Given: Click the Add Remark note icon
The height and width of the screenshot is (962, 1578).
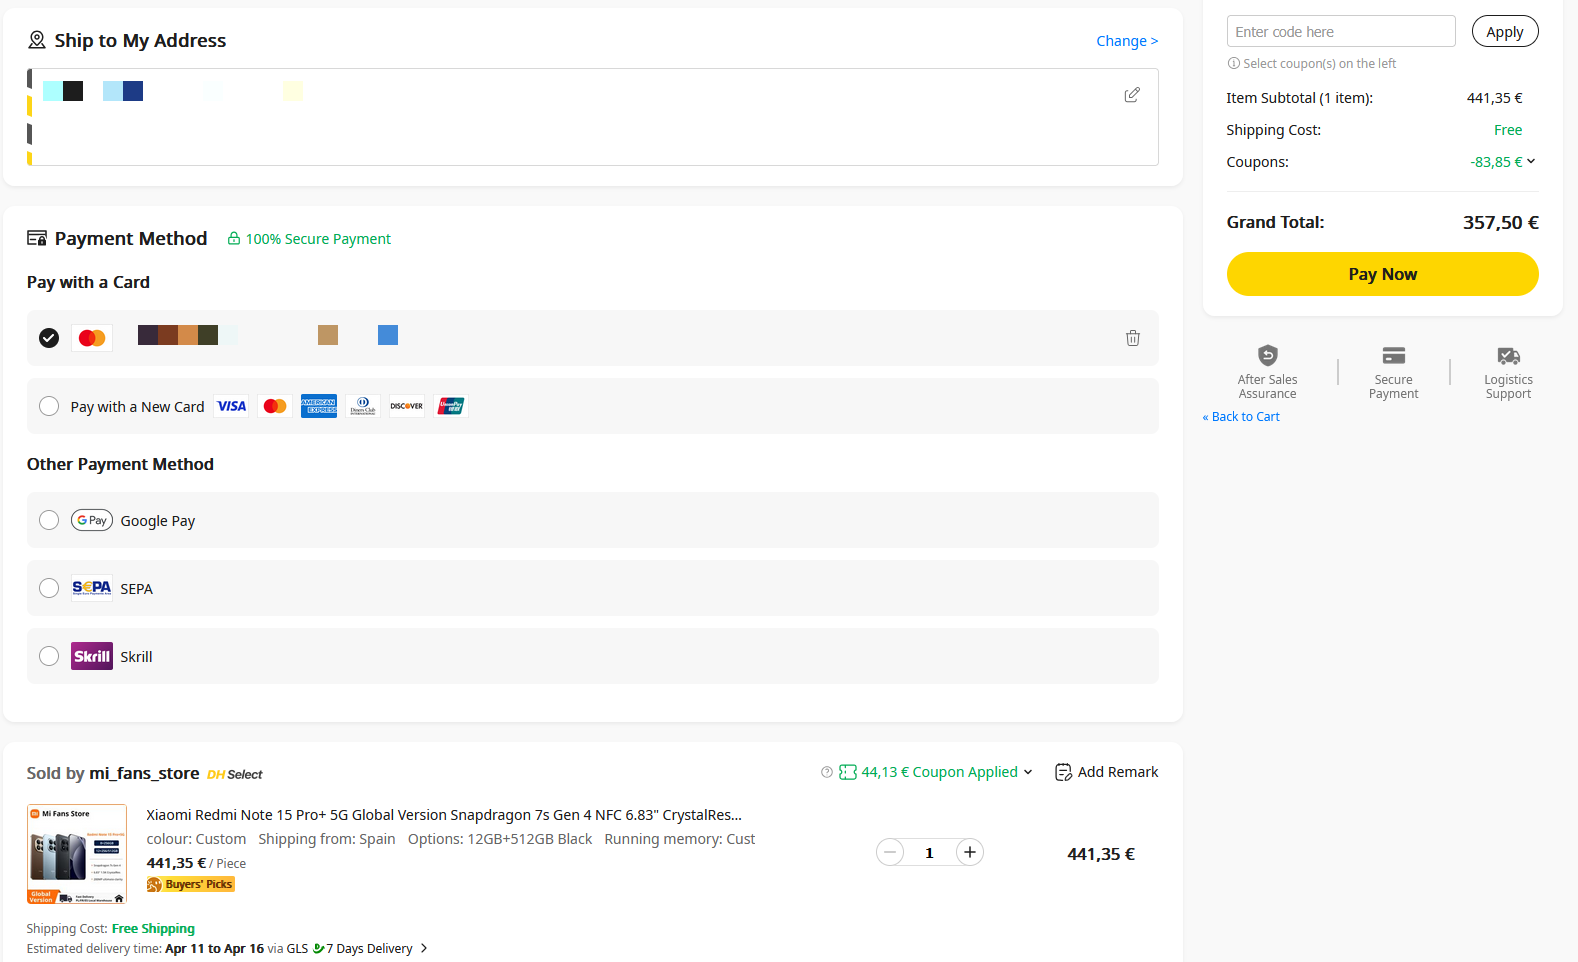Looking at the screenshot, I should coord(1064,772).
